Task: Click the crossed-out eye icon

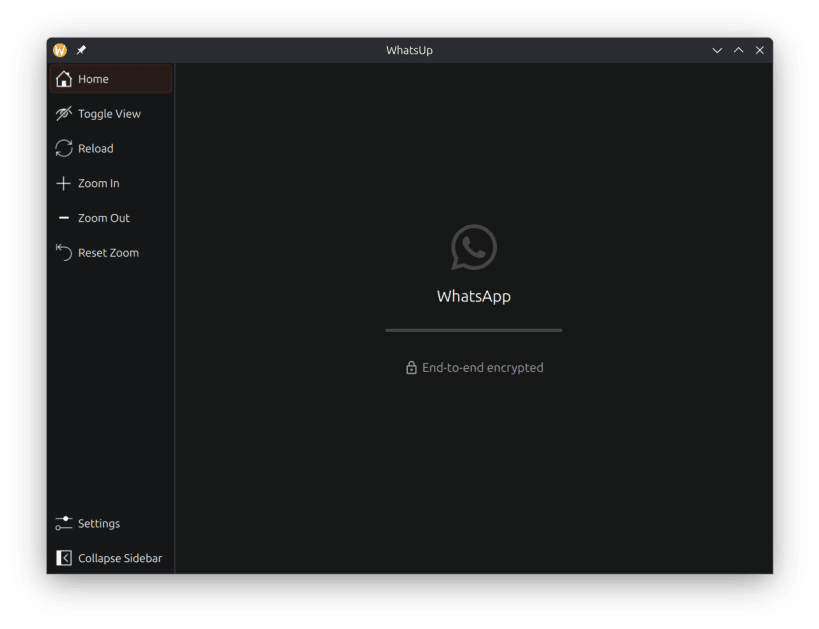Action: tap(64, 113)
